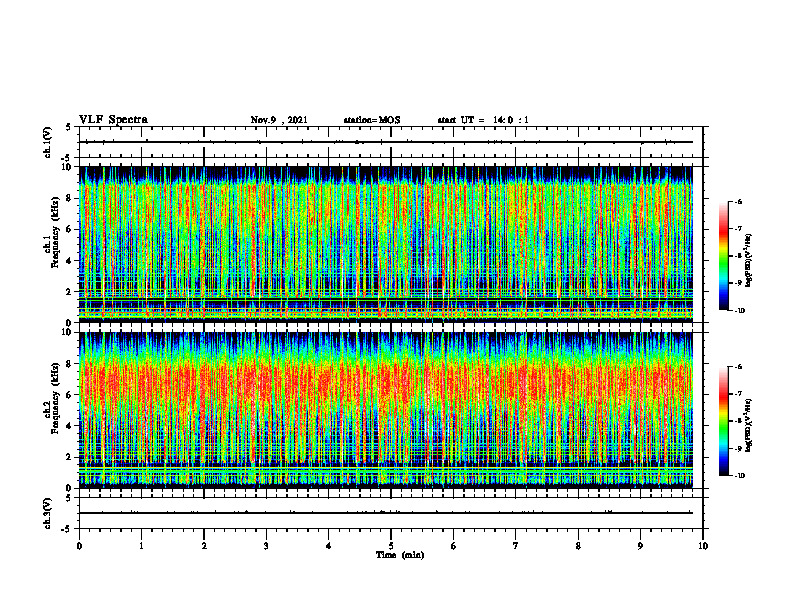
Task: Click the ch.1 frequency axis "8" kHz tick label
Action: 70,198
